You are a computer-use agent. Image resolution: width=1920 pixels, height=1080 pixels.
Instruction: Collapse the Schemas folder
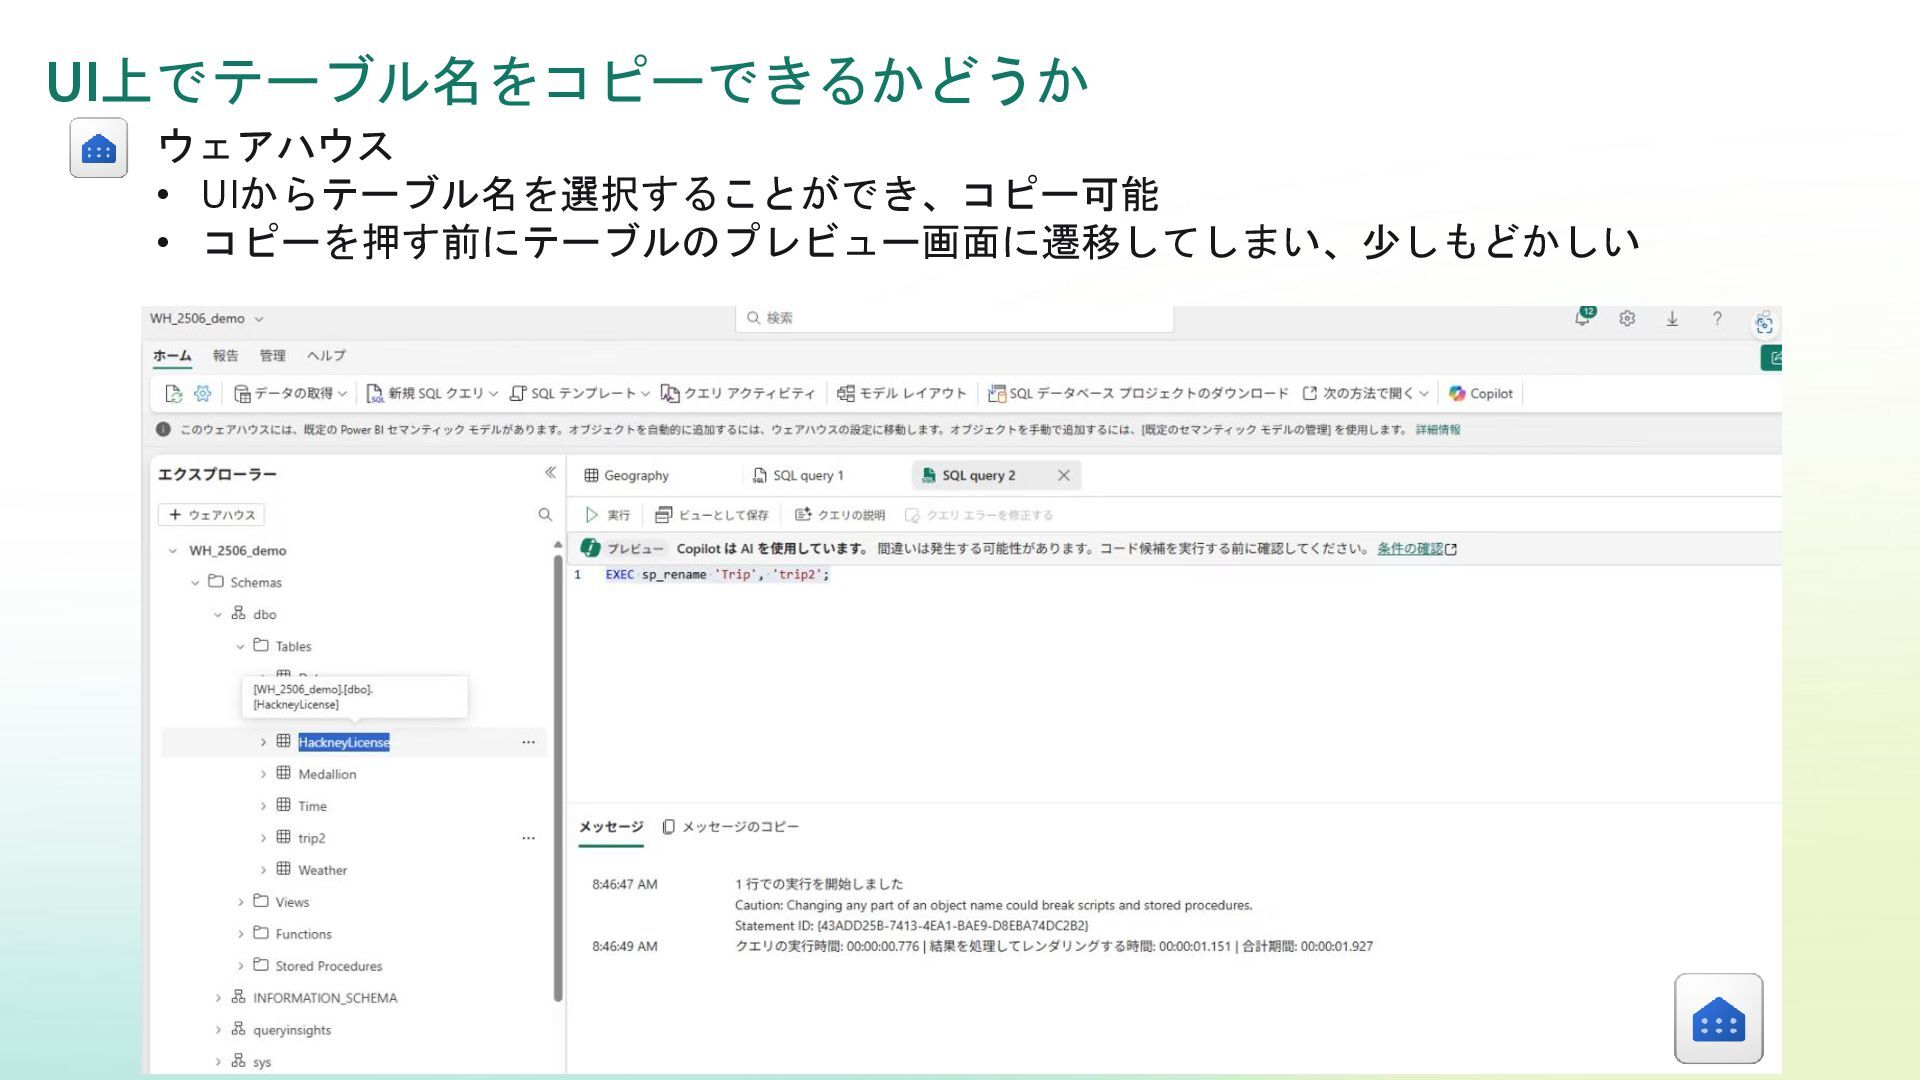point(195,583)
